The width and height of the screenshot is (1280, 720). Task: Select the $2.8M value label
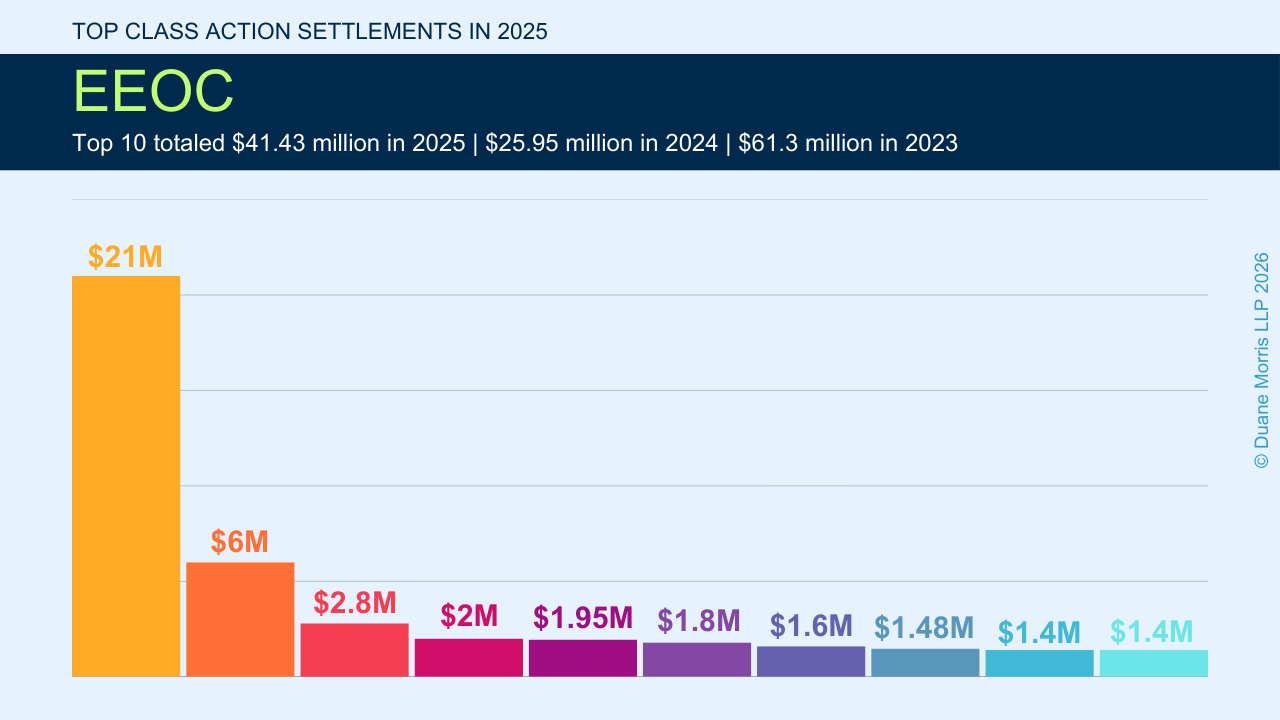(355, 603)
